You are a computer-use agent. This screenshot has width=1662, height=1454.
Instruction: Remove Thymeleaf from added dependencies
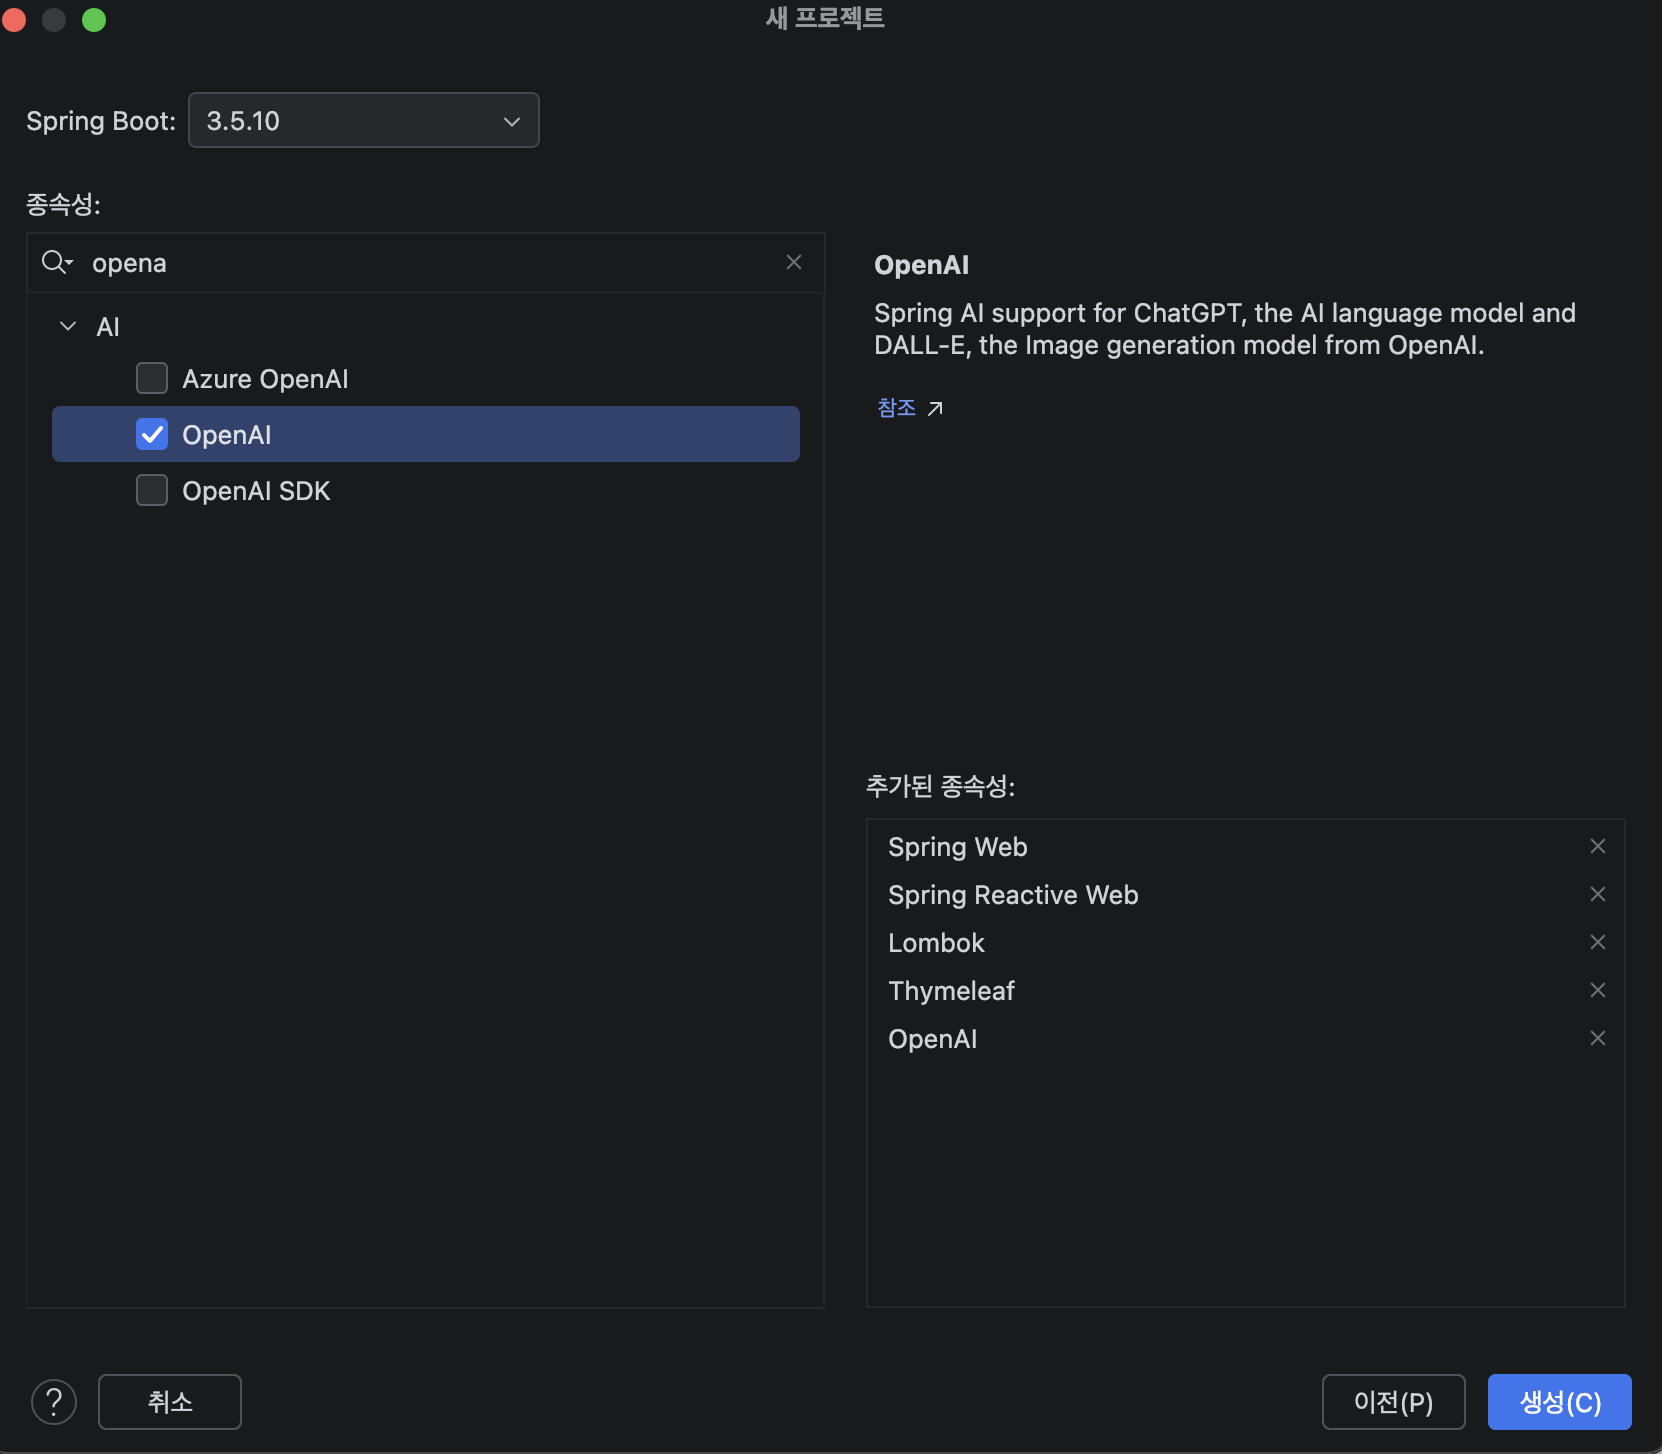1598,990
